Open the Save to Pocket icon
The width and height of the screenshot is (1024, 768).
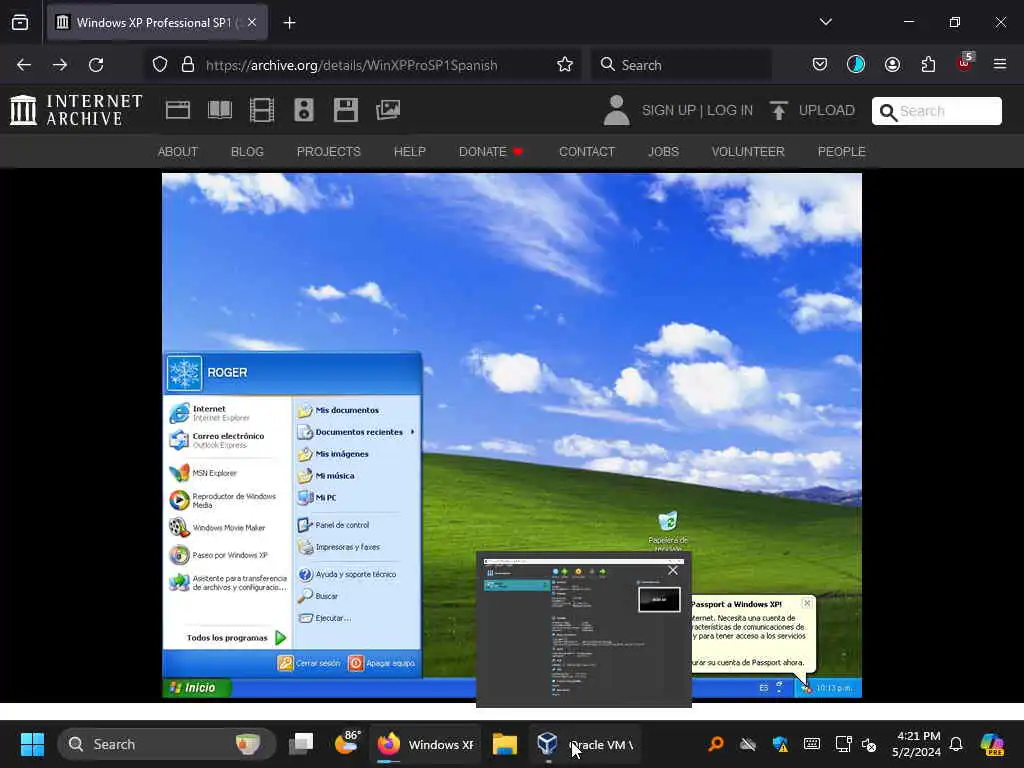click(x=820, y=65)
